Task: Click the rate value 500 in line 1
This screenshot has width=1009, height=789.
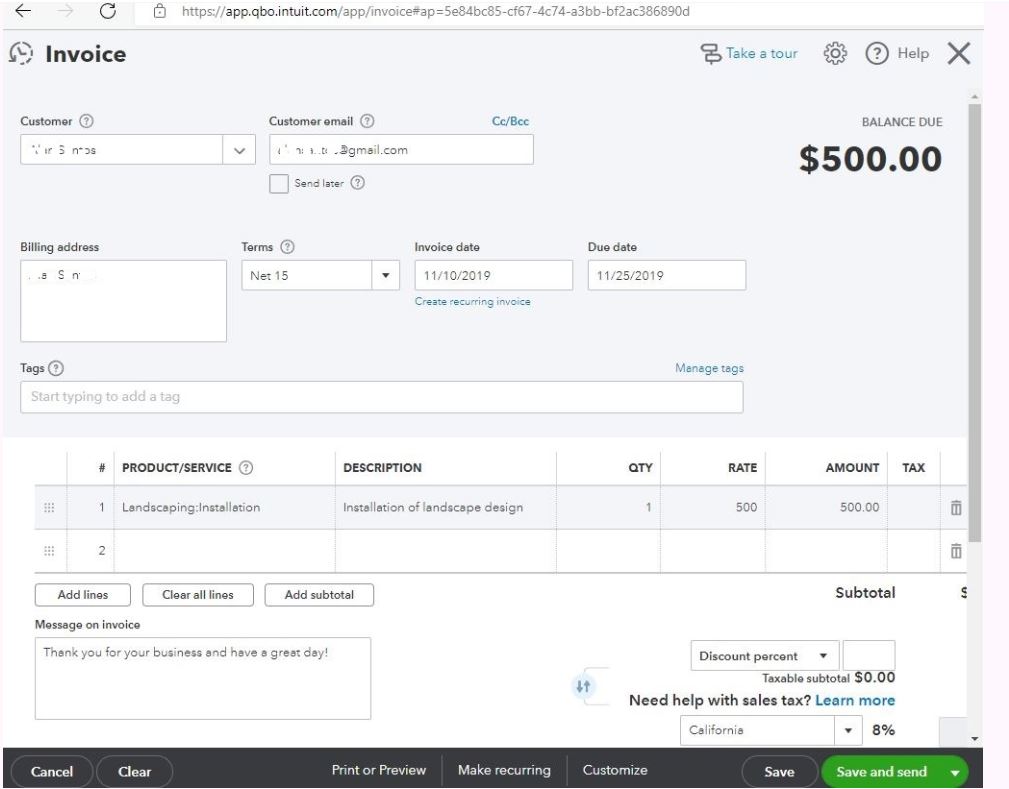Action: point(746,507)
